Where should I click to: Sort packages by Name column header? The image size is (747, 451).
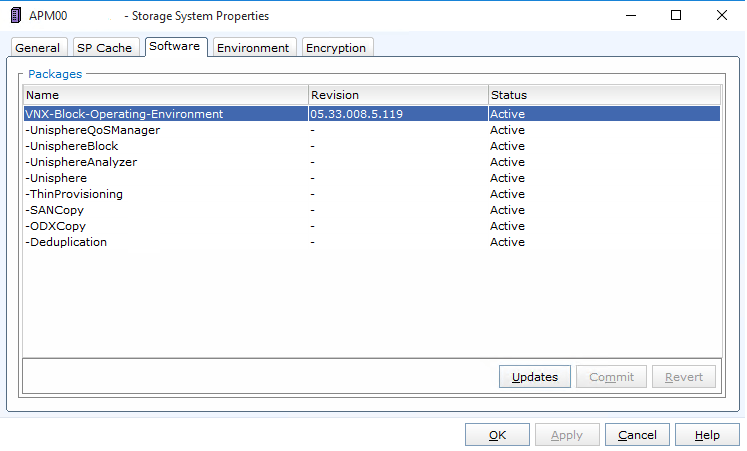click(165, 95)
